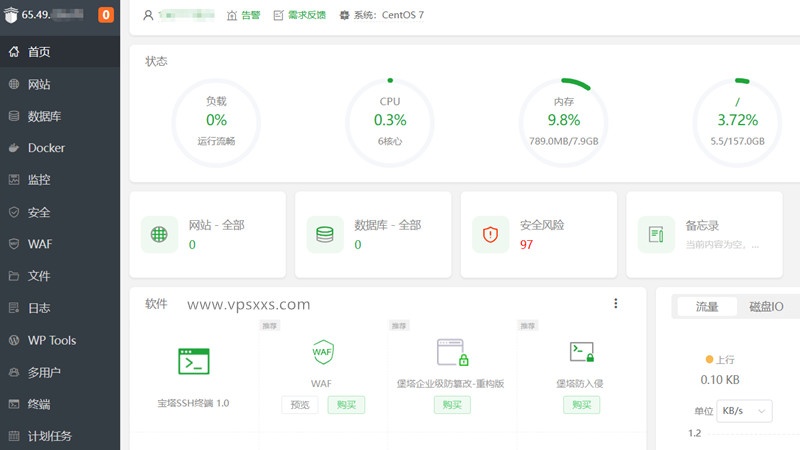Click the / disk 3.72% usage gauge
The width and height of the screenshot is (800, 450).
[737, 122]
